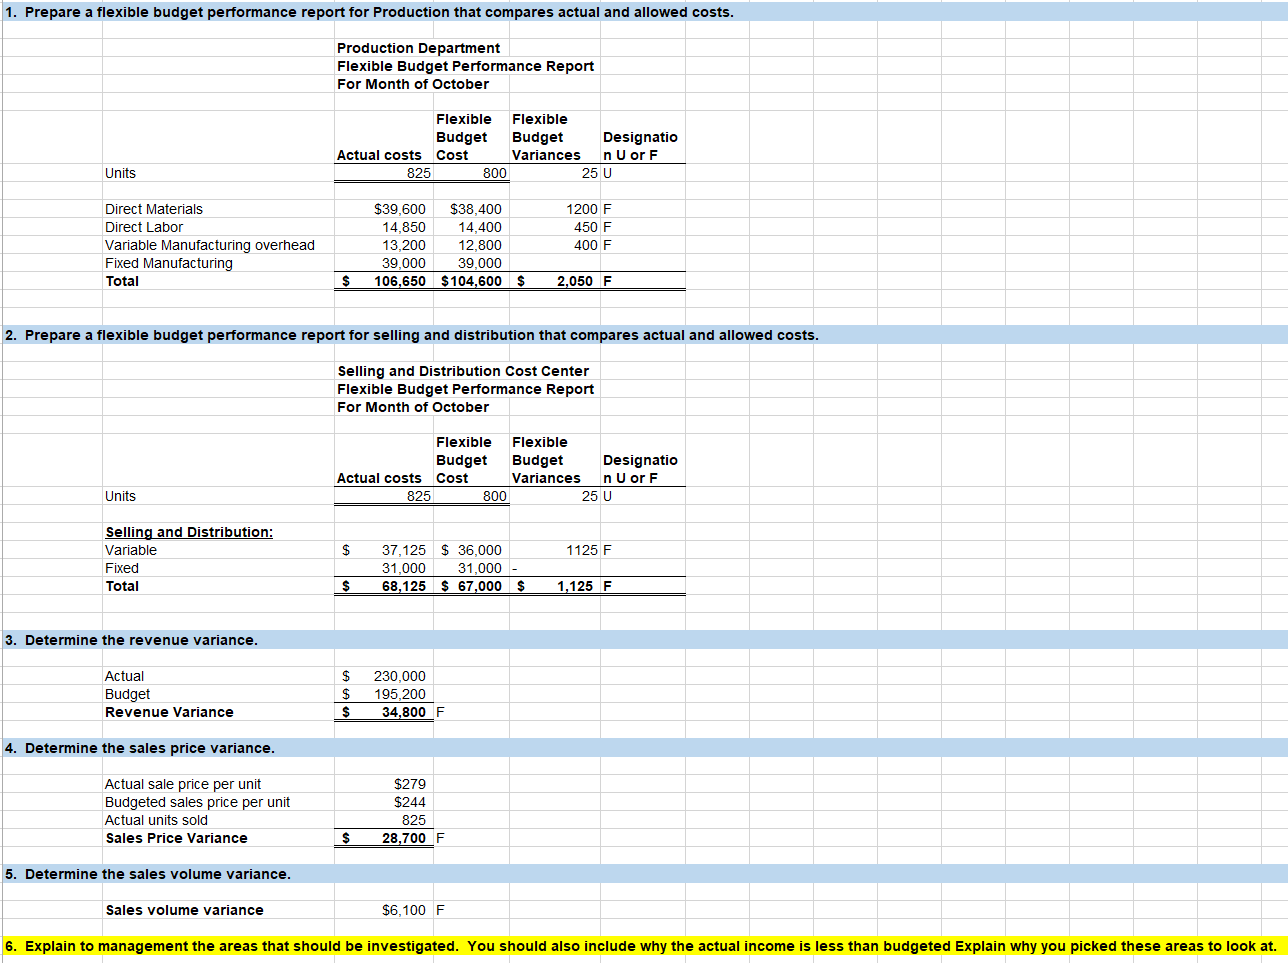Screen dimensions: 1288x963
Task: Select the Sales volume variance value $6,100
Action: coord(404,910)
